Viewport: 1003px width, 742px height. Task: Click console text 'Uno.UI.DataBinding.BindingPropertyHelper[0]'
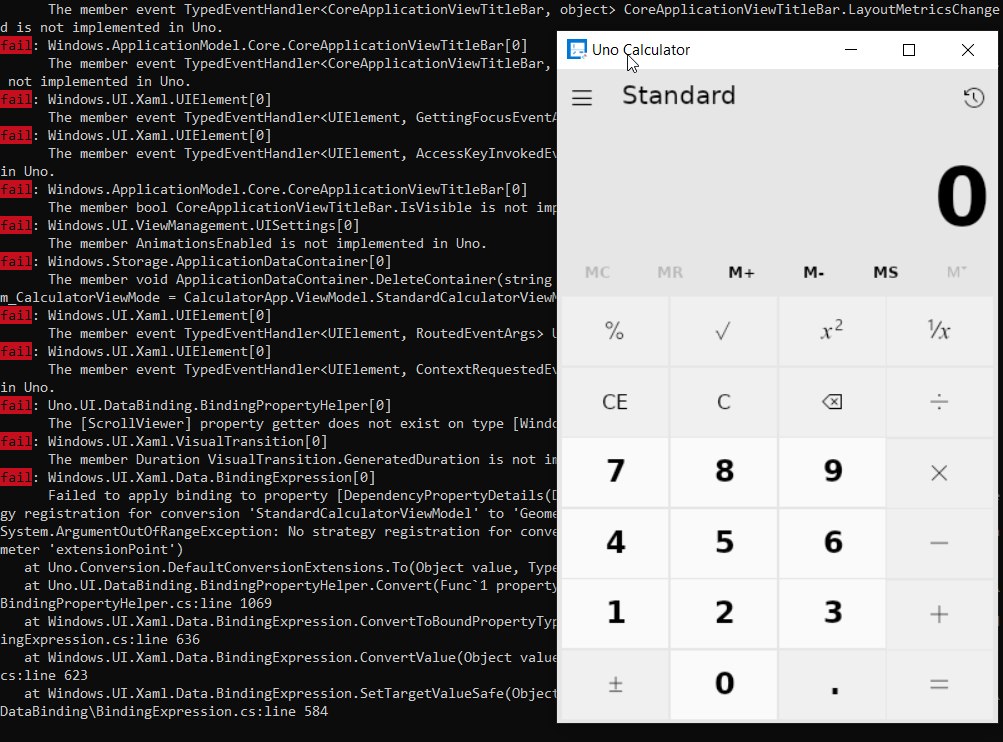(219, 405)
